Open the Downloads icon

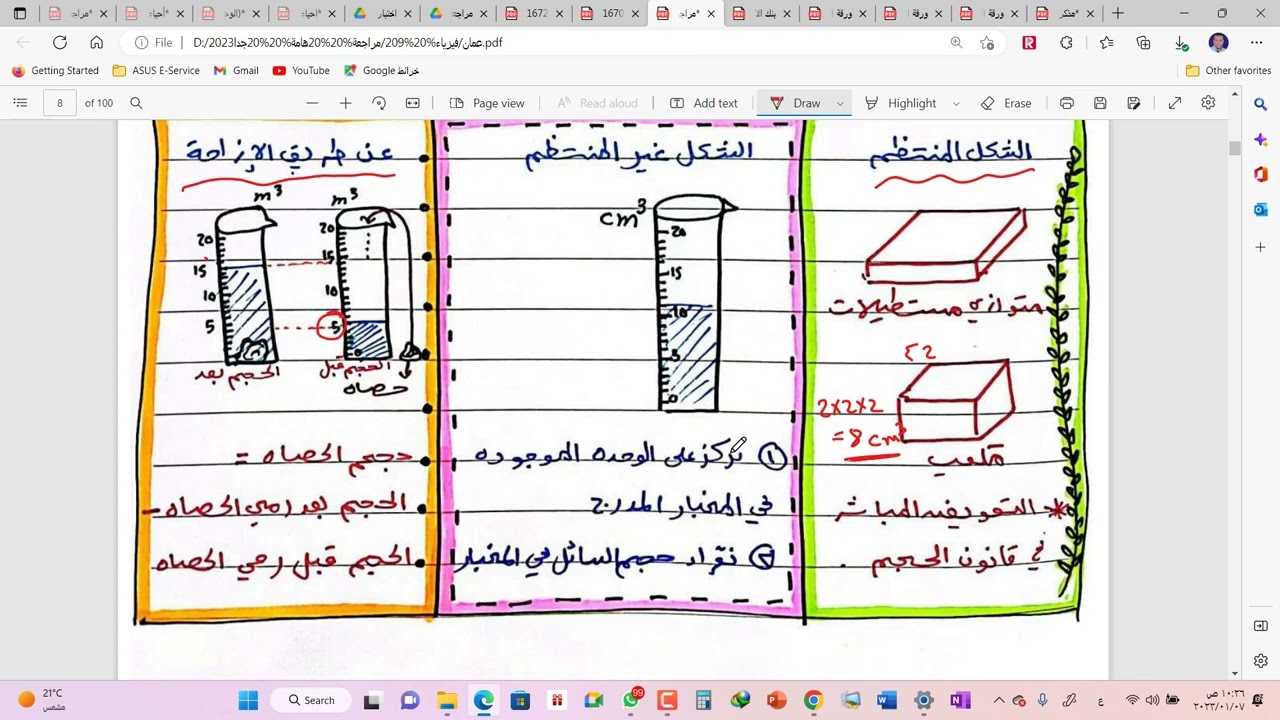coord(1181,43)
